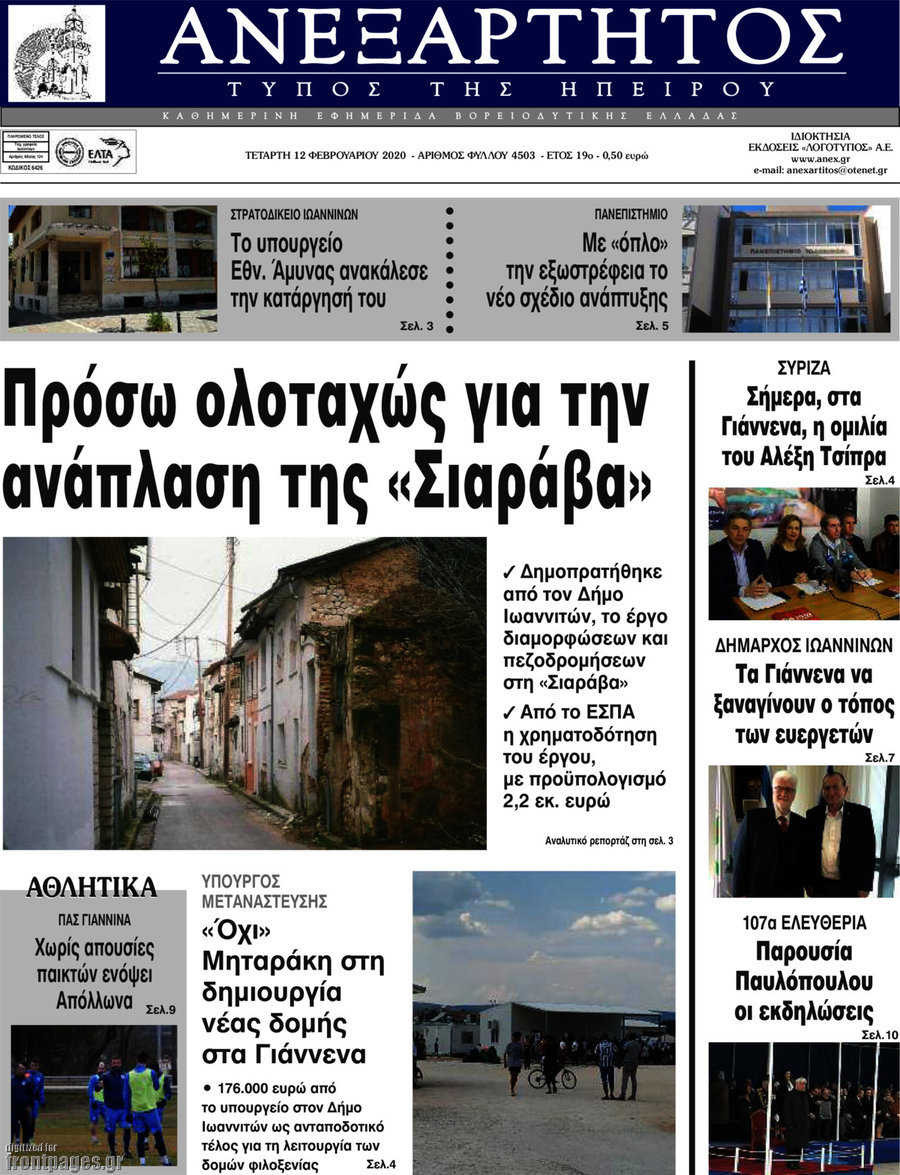Click the bullet starting Δημοπρατήθηκε από τον Δήμο

tap(585, 627)
